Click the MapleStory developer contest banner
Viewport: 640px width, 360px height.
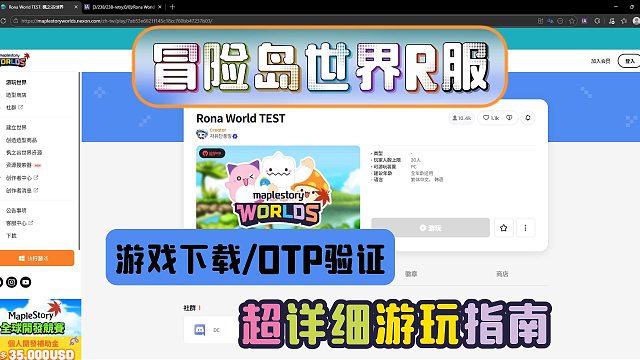tap(40, 329)
